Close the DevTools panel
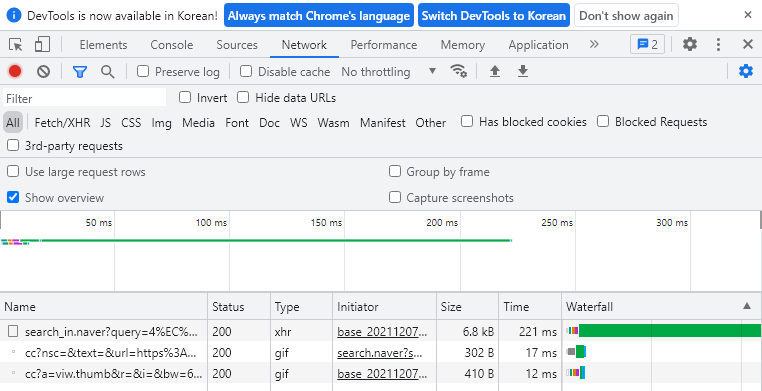 click(x=748, y=45)
